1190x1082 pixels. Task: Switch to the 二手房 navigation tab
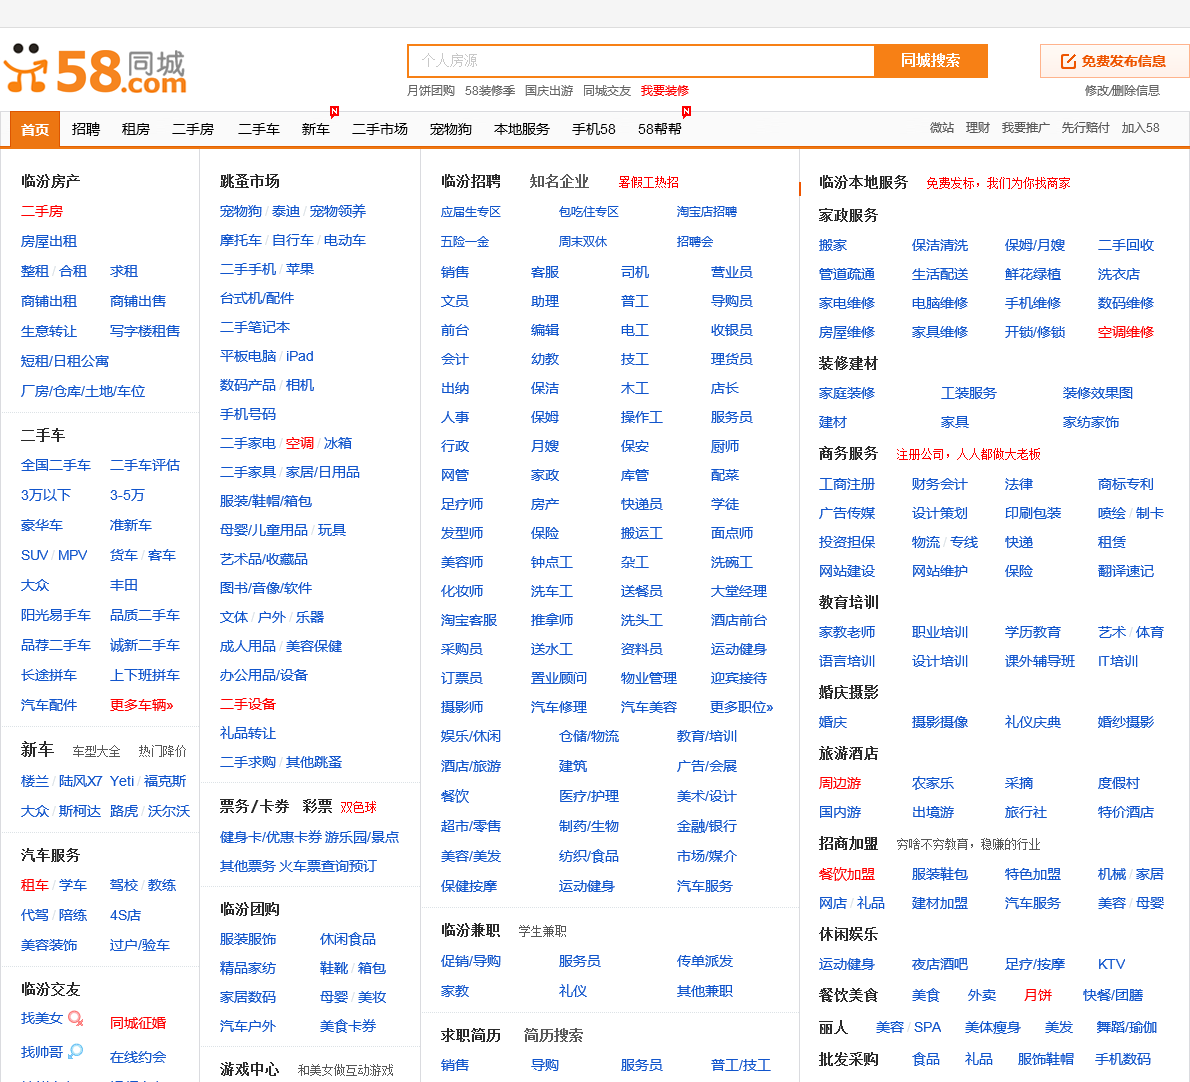coord(193,129)
